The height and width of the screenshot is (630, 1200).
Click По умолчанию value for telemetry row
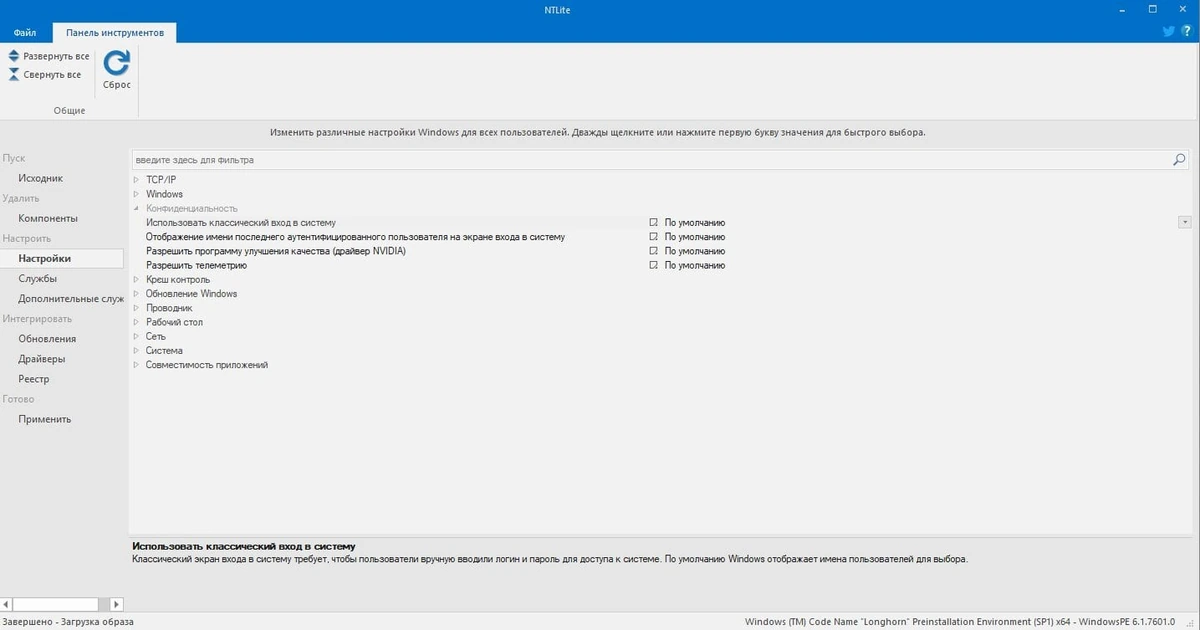tap(695, 266)
